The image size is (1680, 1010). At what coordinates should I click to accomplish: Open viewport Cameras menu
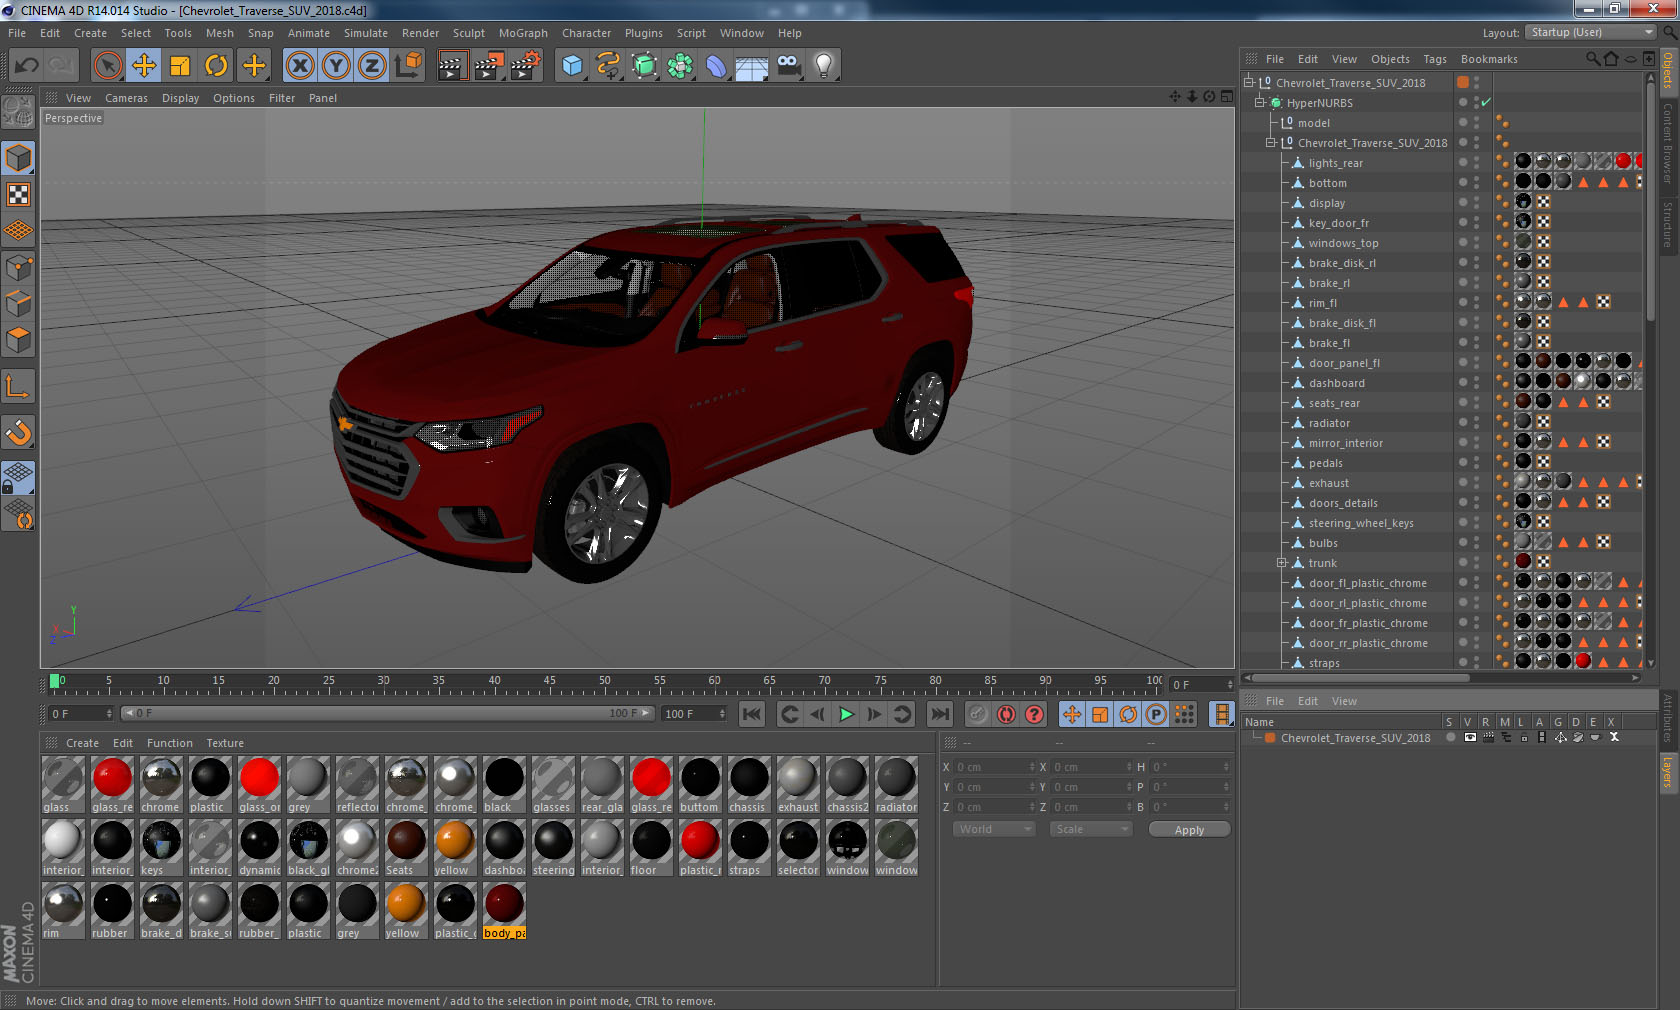click(126, 98)
